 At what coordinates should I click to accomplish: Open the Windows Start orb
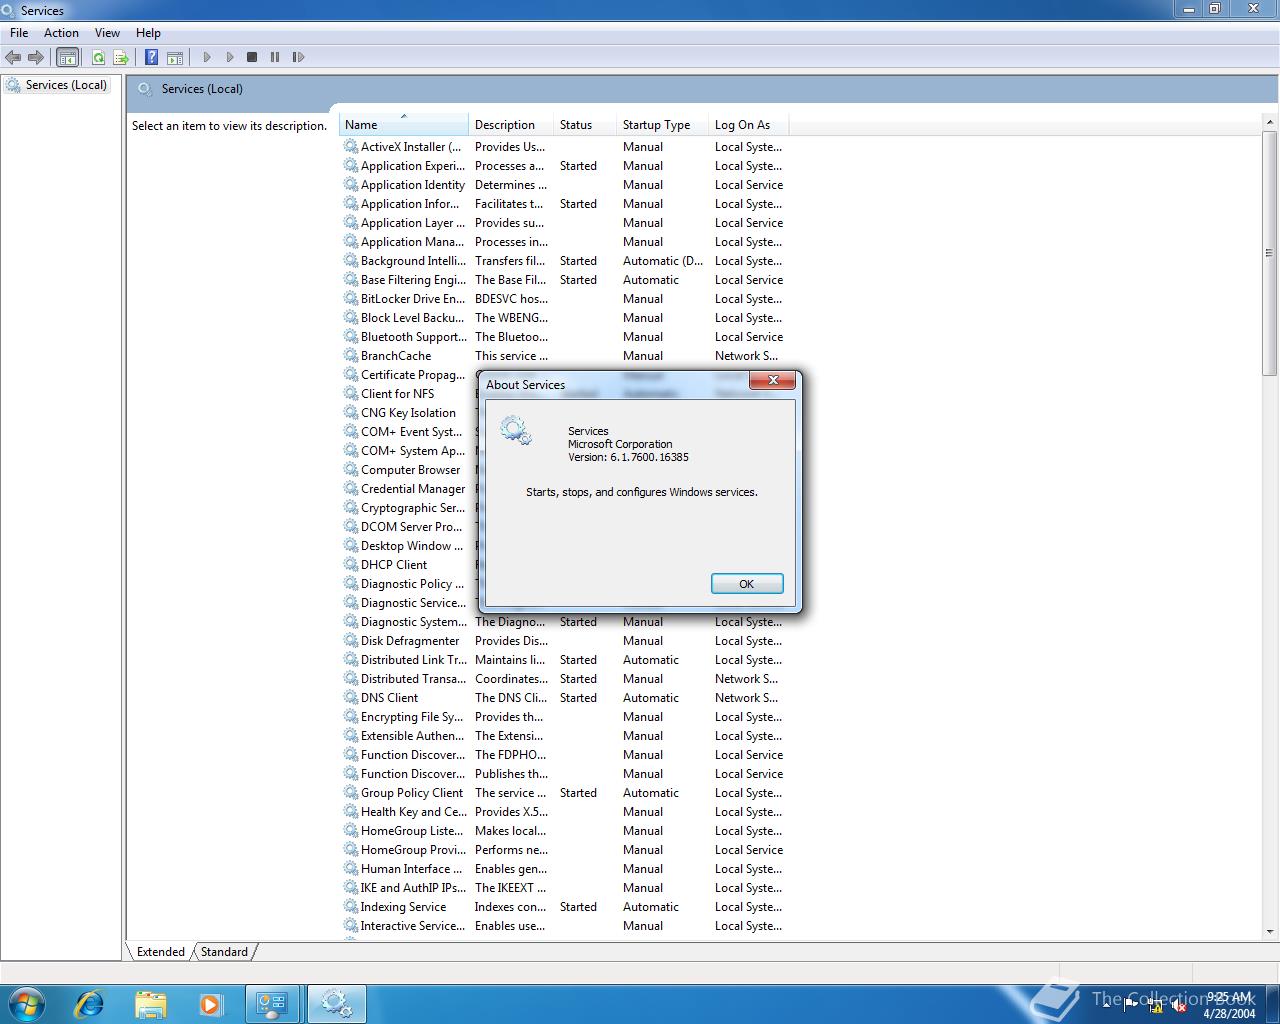click(x=27, y=1003)
